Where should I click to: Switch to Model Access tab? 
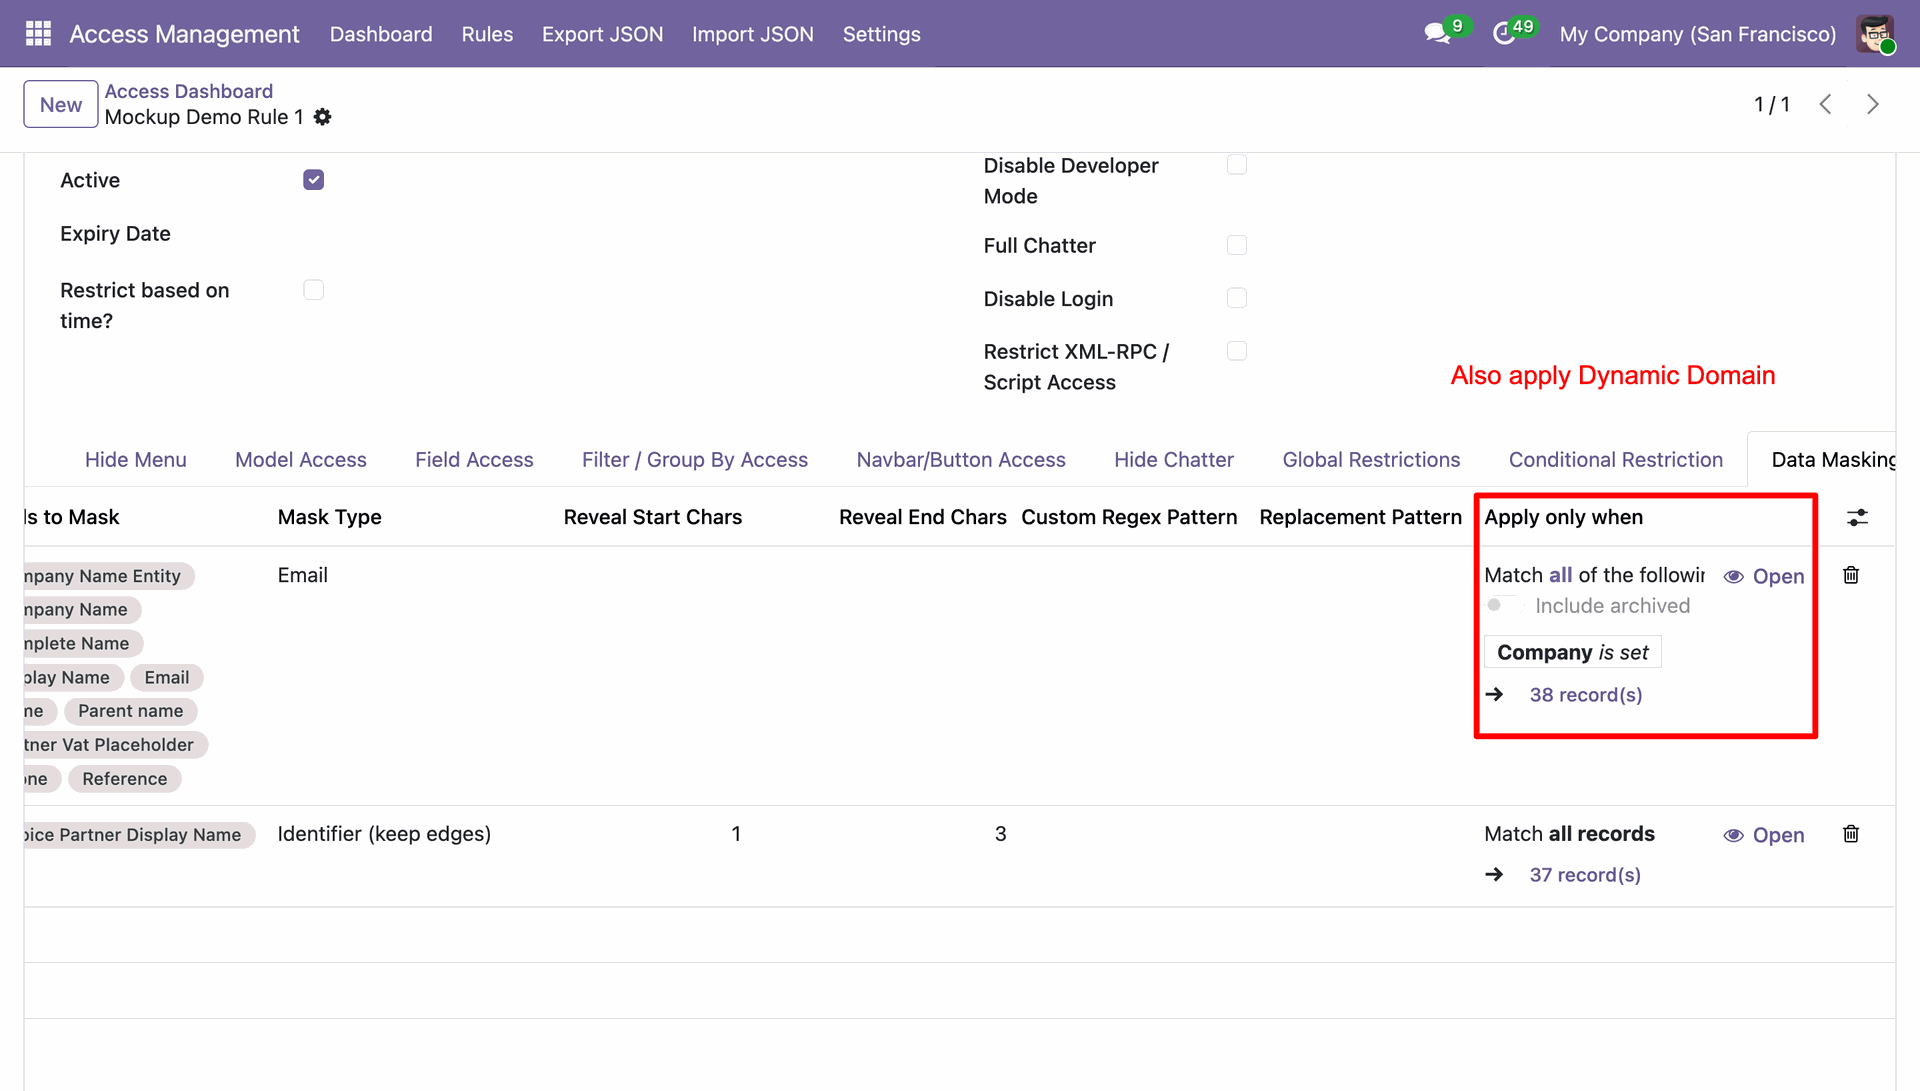[x=301, y=460]
